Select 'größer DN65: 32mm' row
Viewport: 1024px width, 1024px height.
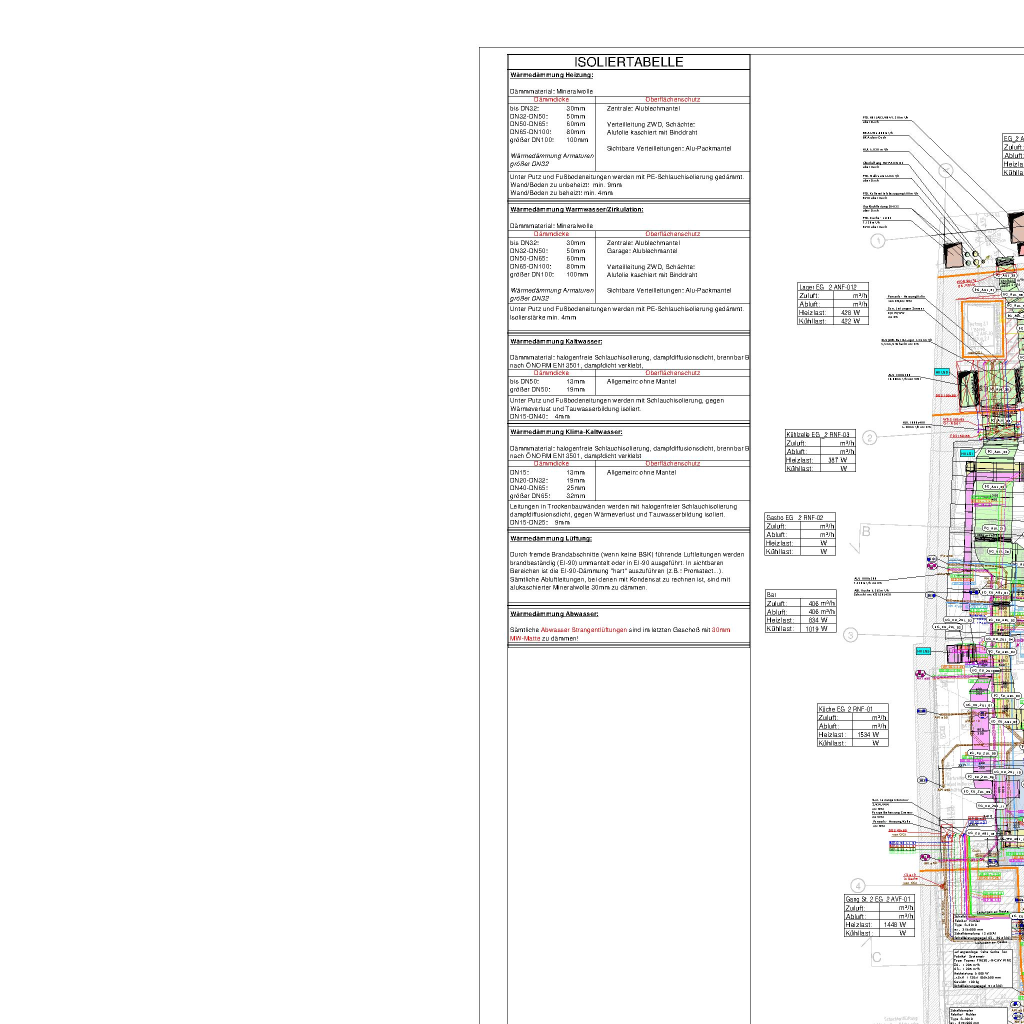point(547,496)
